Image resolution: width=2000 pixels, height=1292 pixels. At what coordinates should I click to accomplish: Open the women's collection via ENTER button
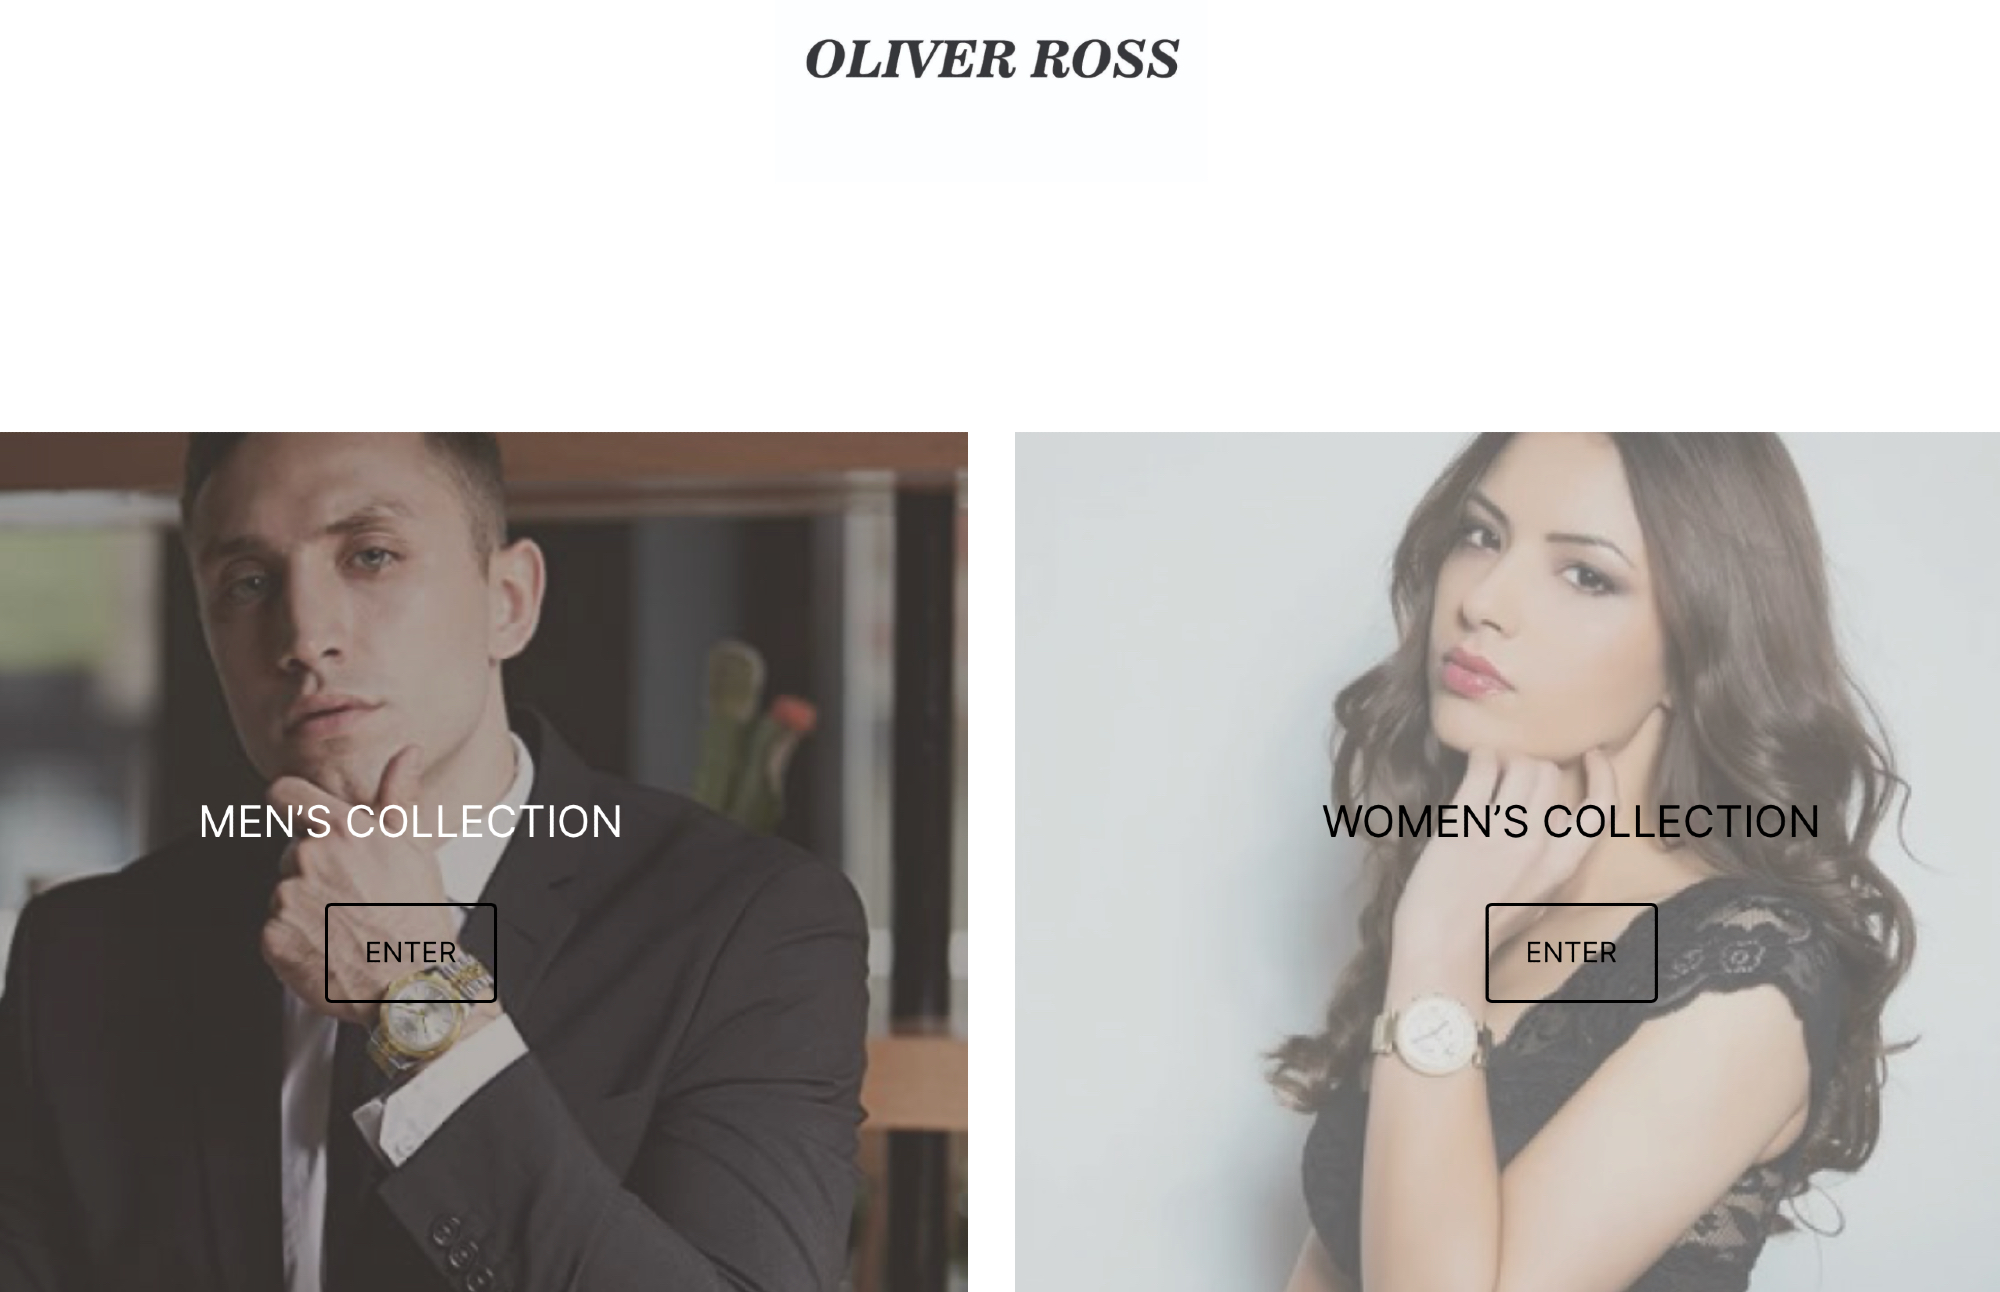click(x=1571, y=952)
